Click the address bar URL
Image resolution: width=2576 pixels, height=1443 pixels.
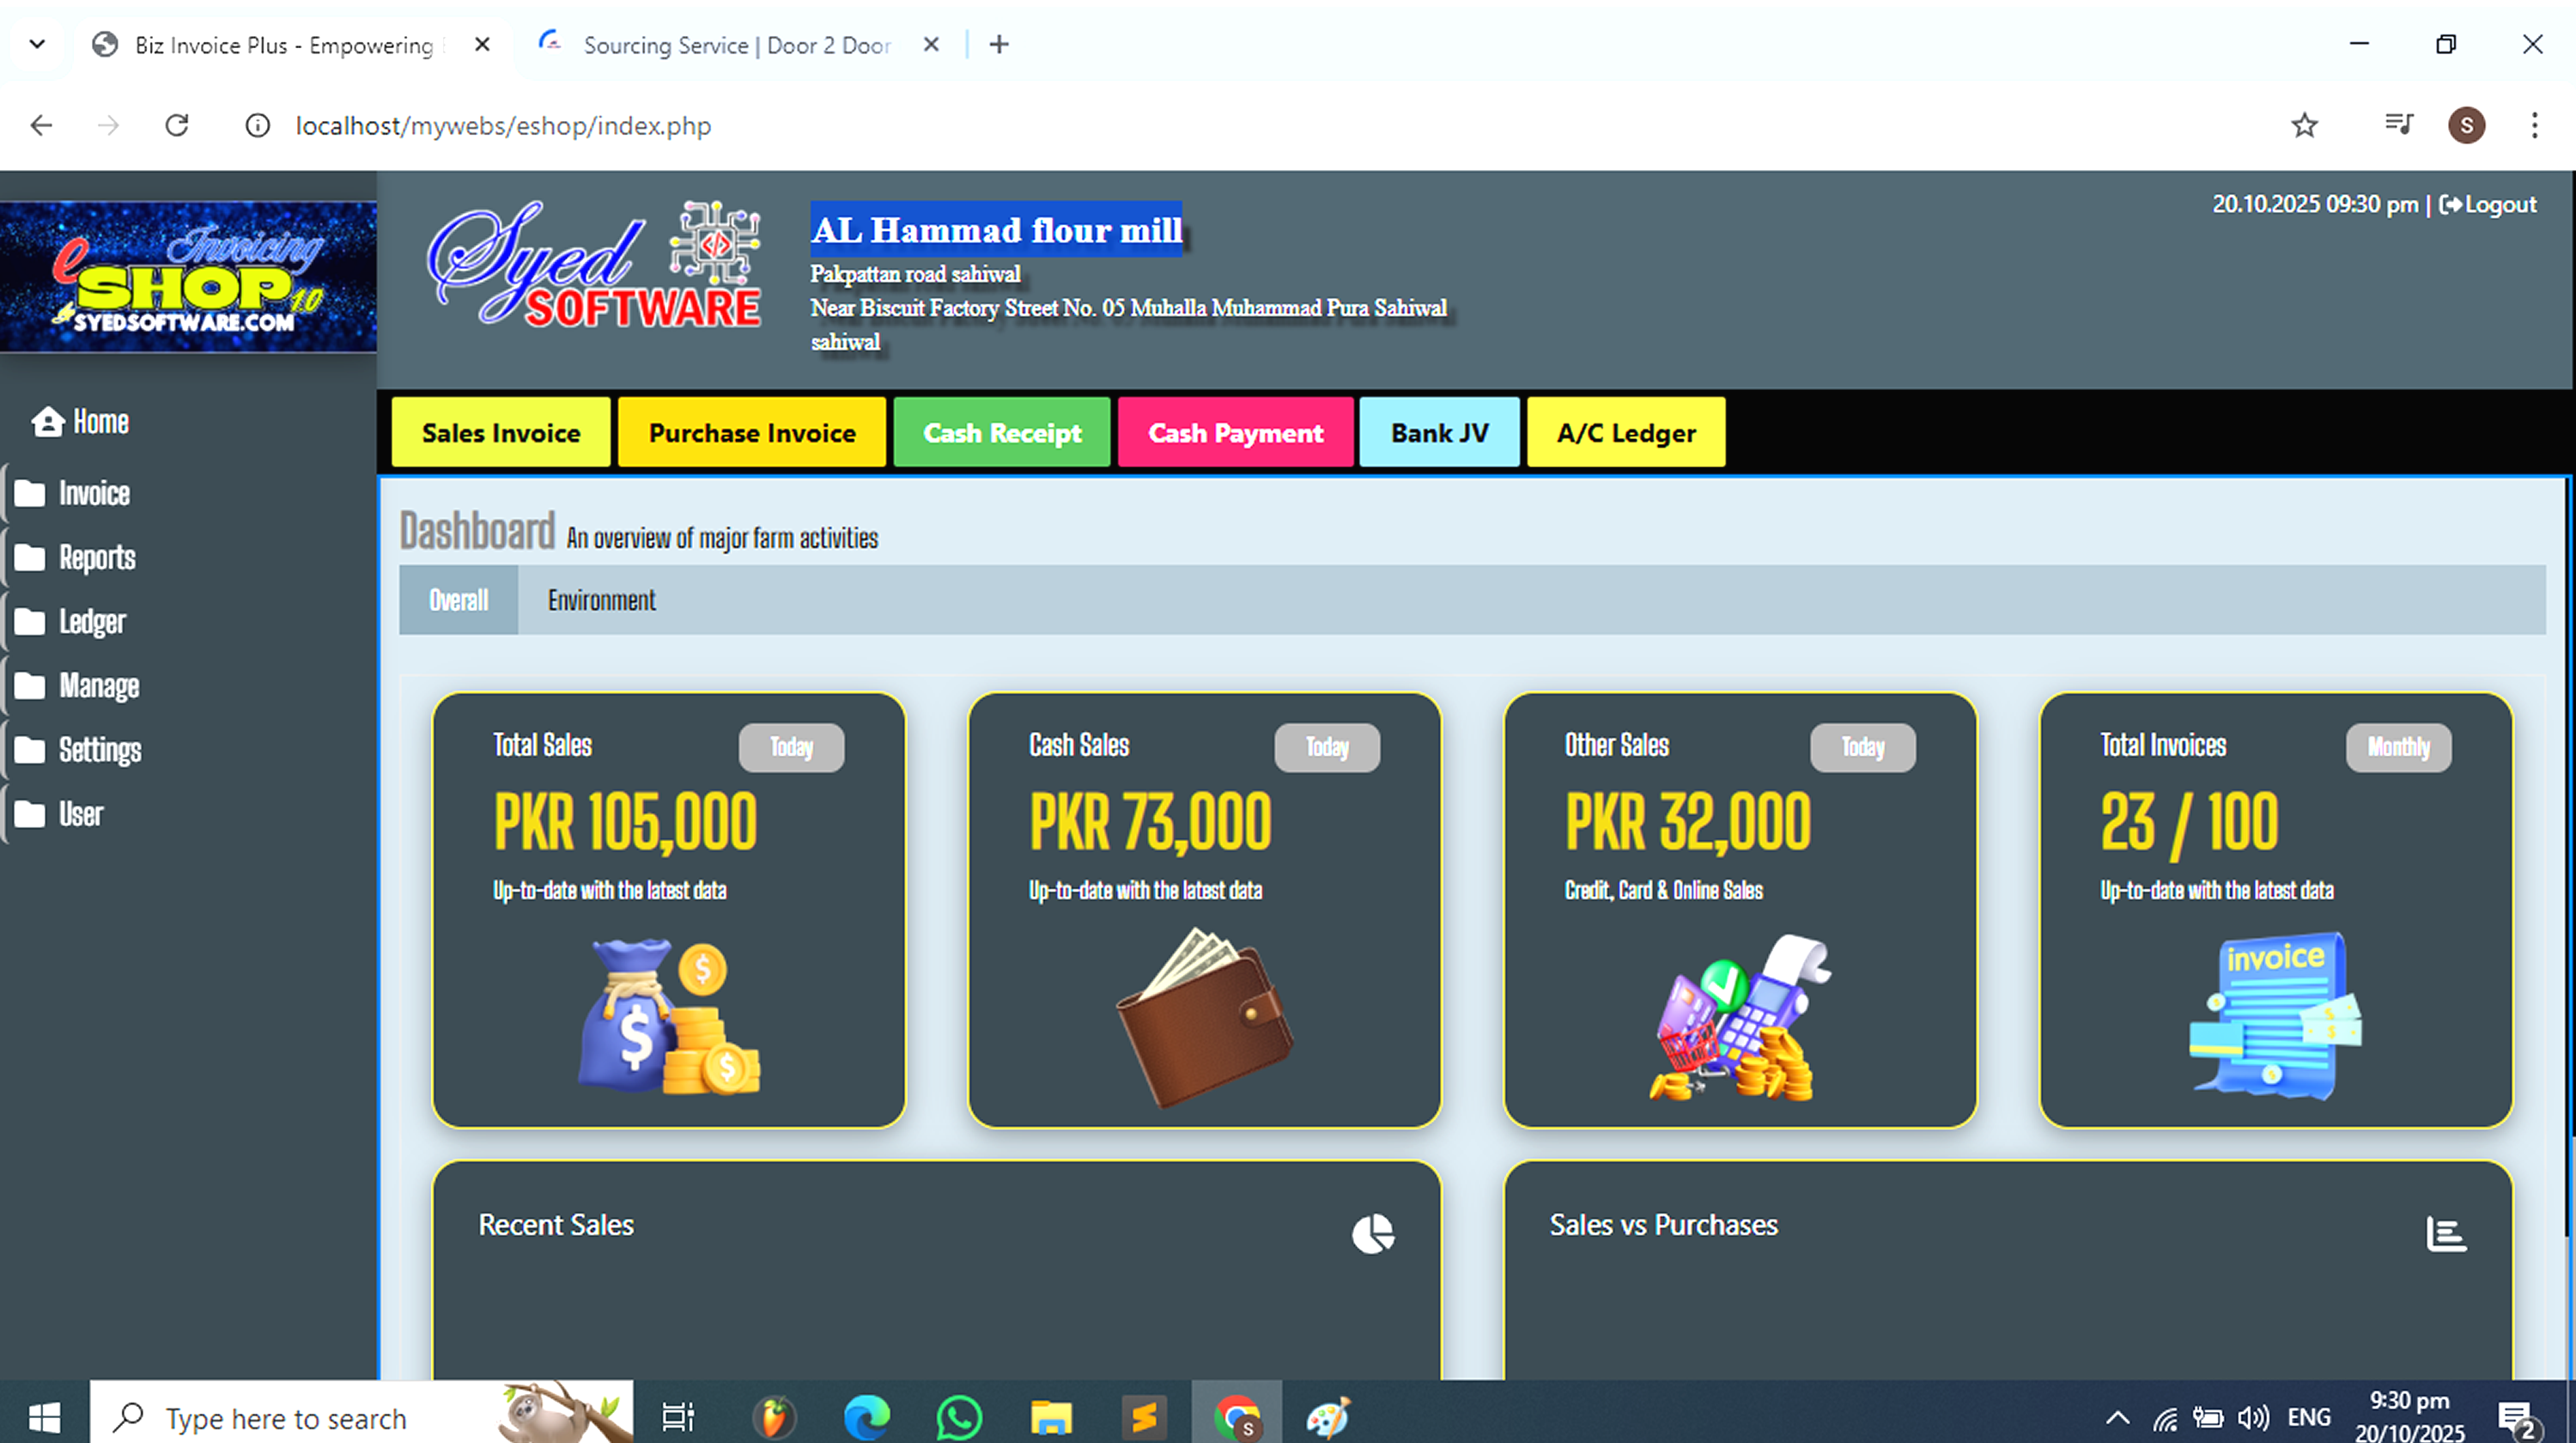(x=503, y=126)
